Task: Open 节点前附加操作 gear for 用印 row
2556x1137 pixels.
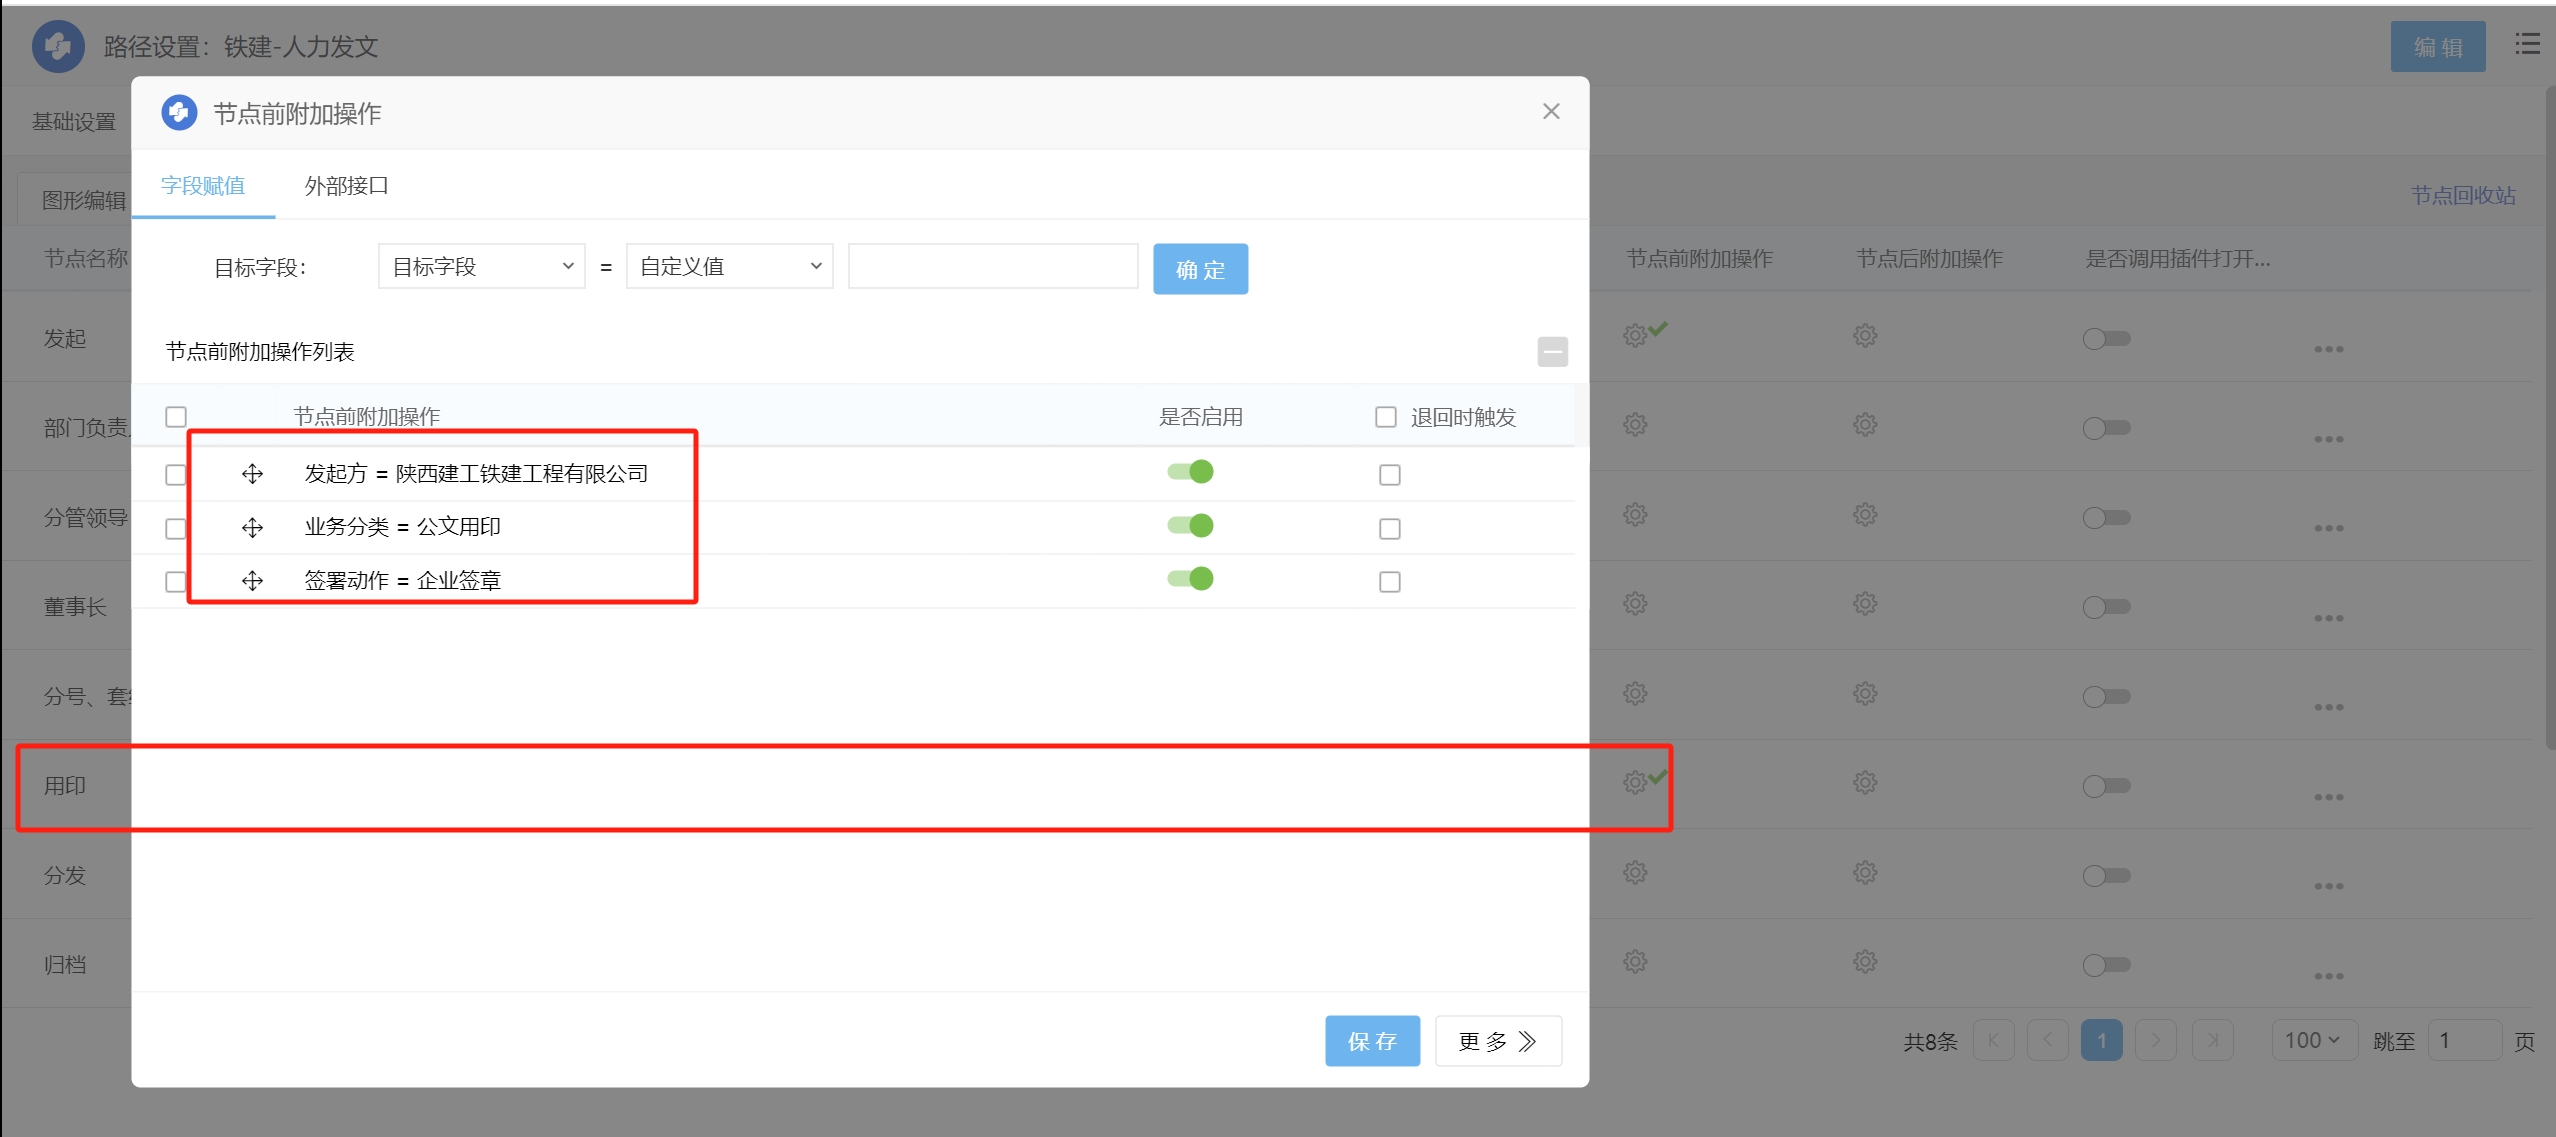Action: [x=1635, y=783]
